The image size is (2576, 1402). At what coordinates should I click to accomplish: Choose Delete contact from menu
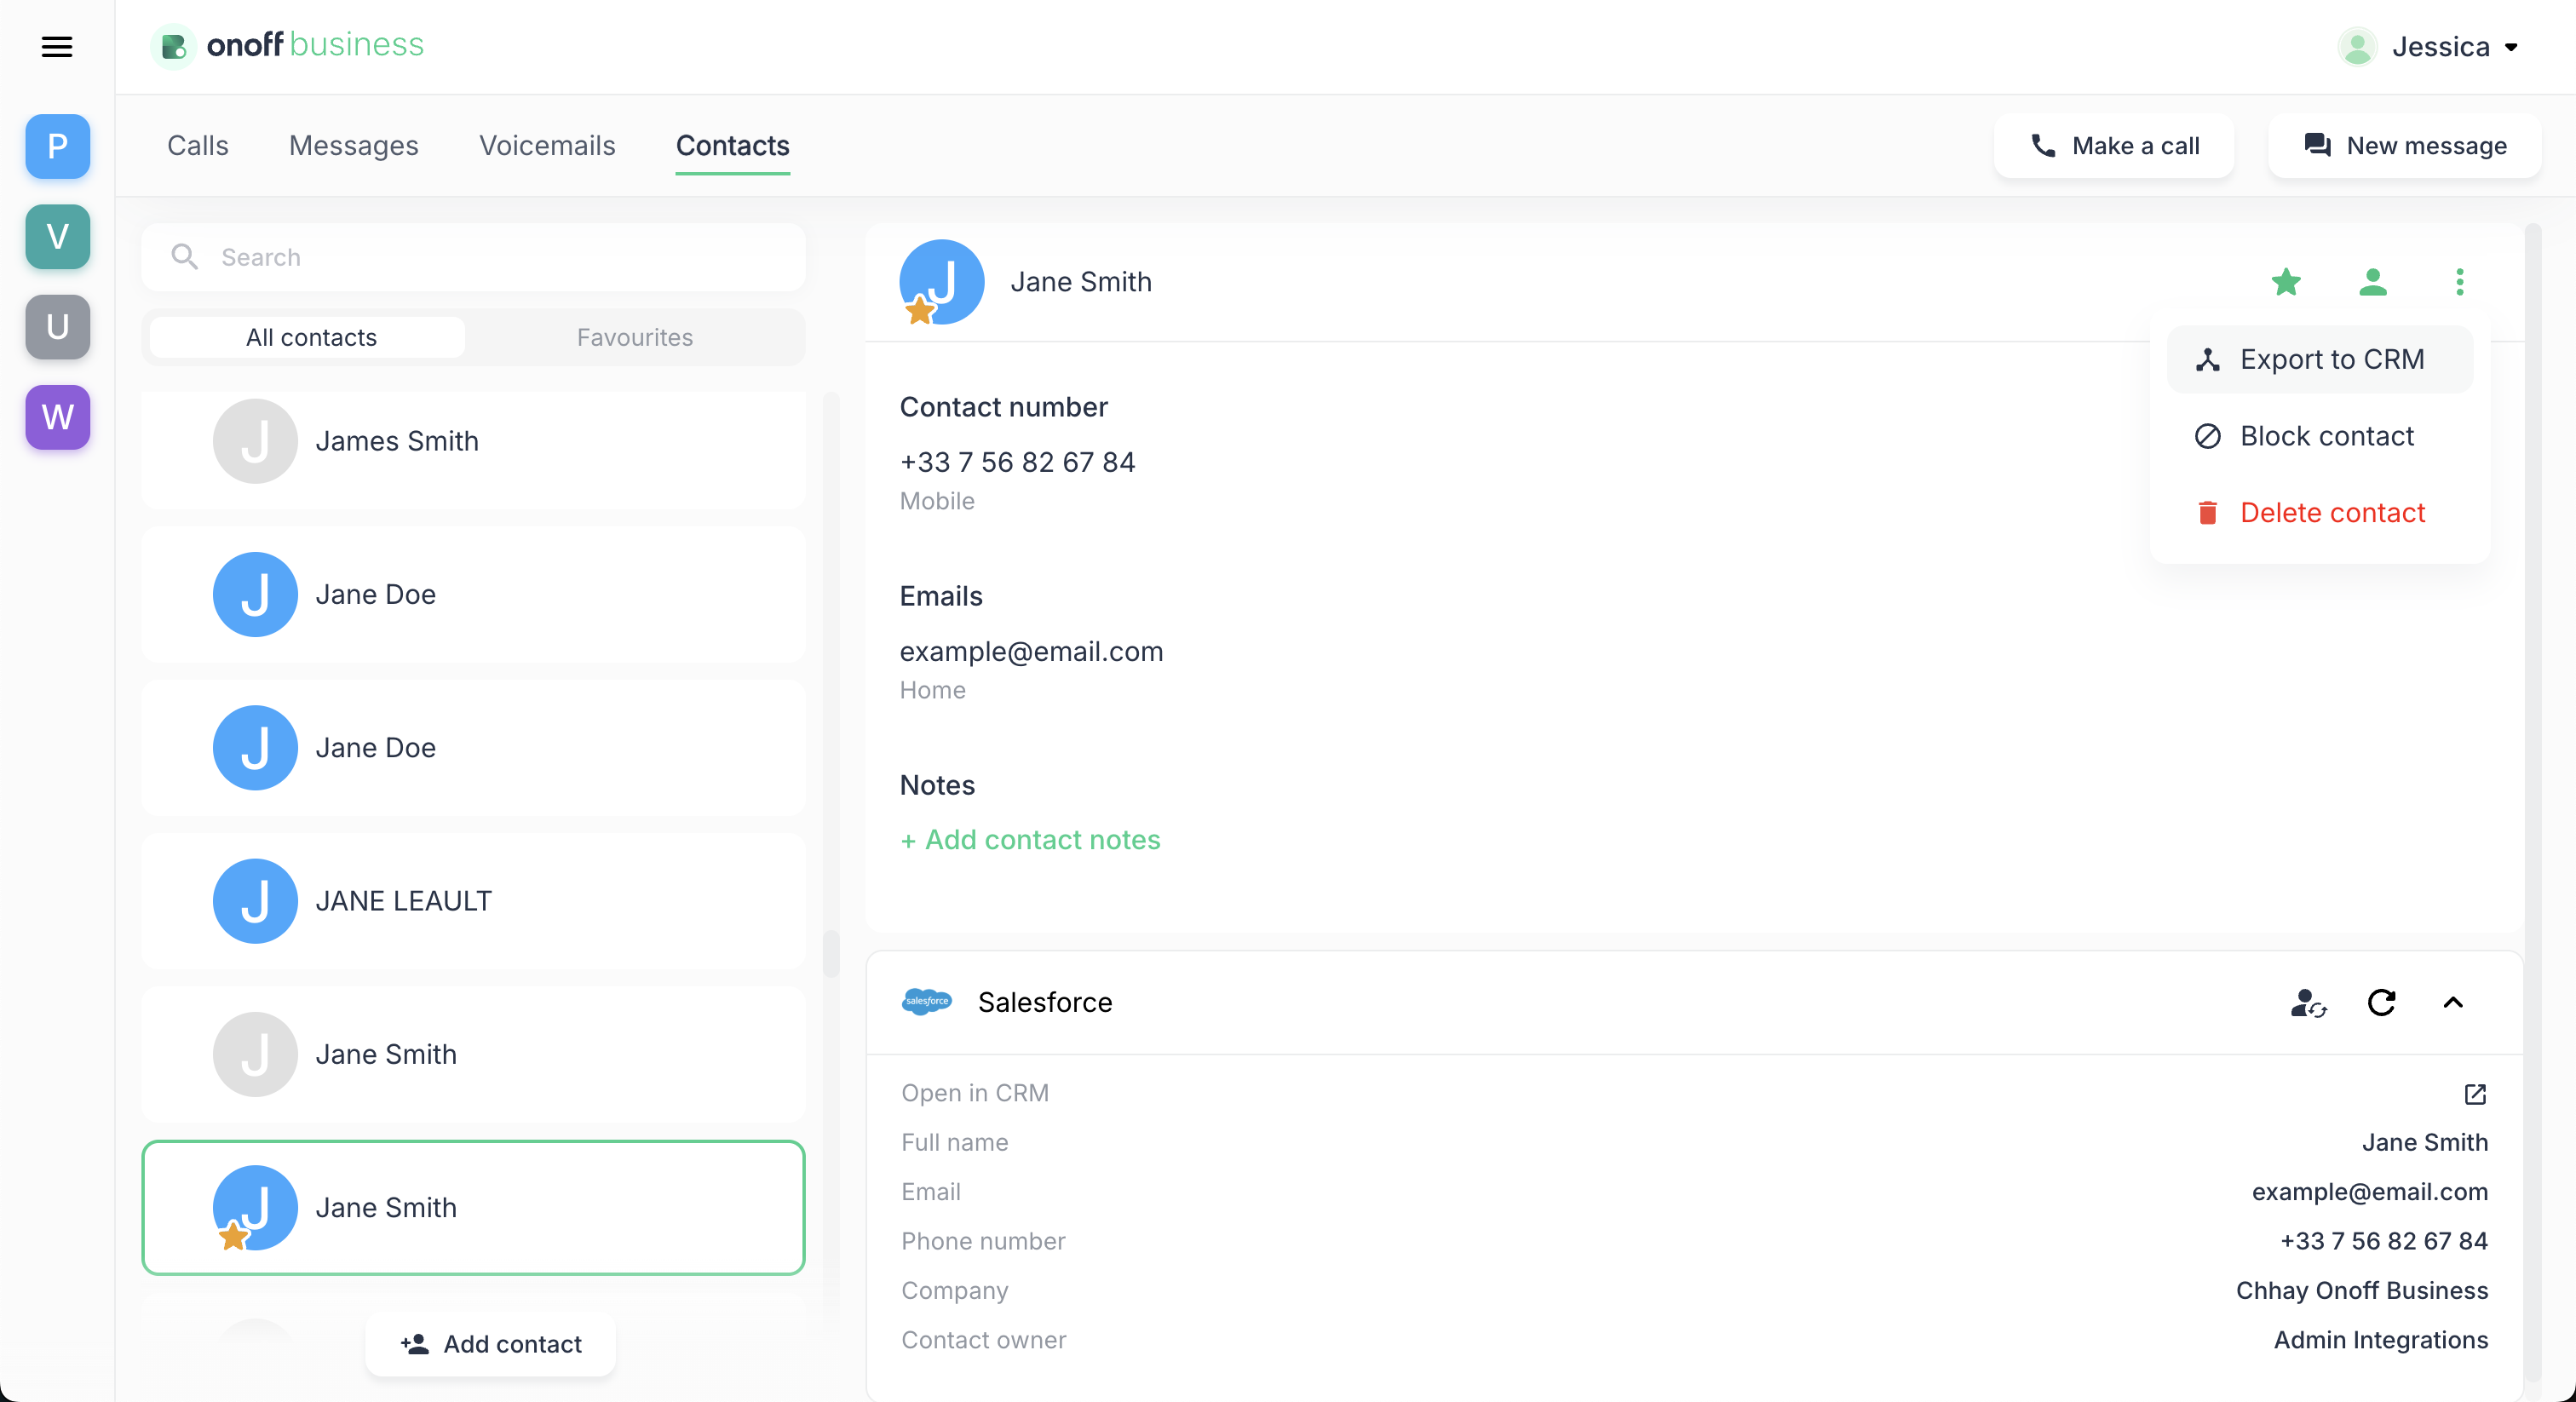(2320, 513)
